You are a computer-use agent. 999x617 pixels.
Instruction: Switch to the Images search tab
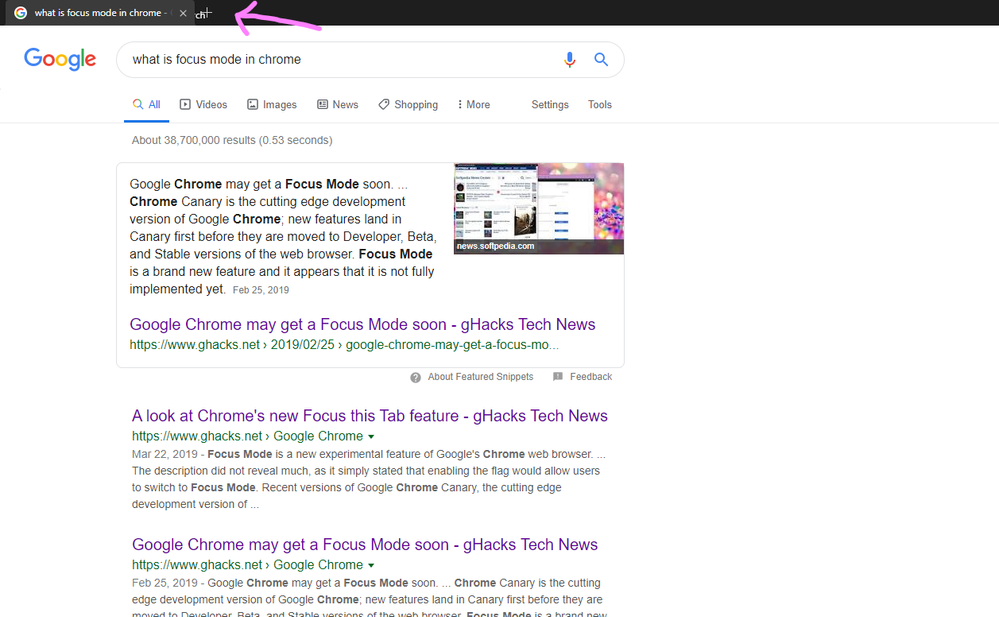[271, 104]
